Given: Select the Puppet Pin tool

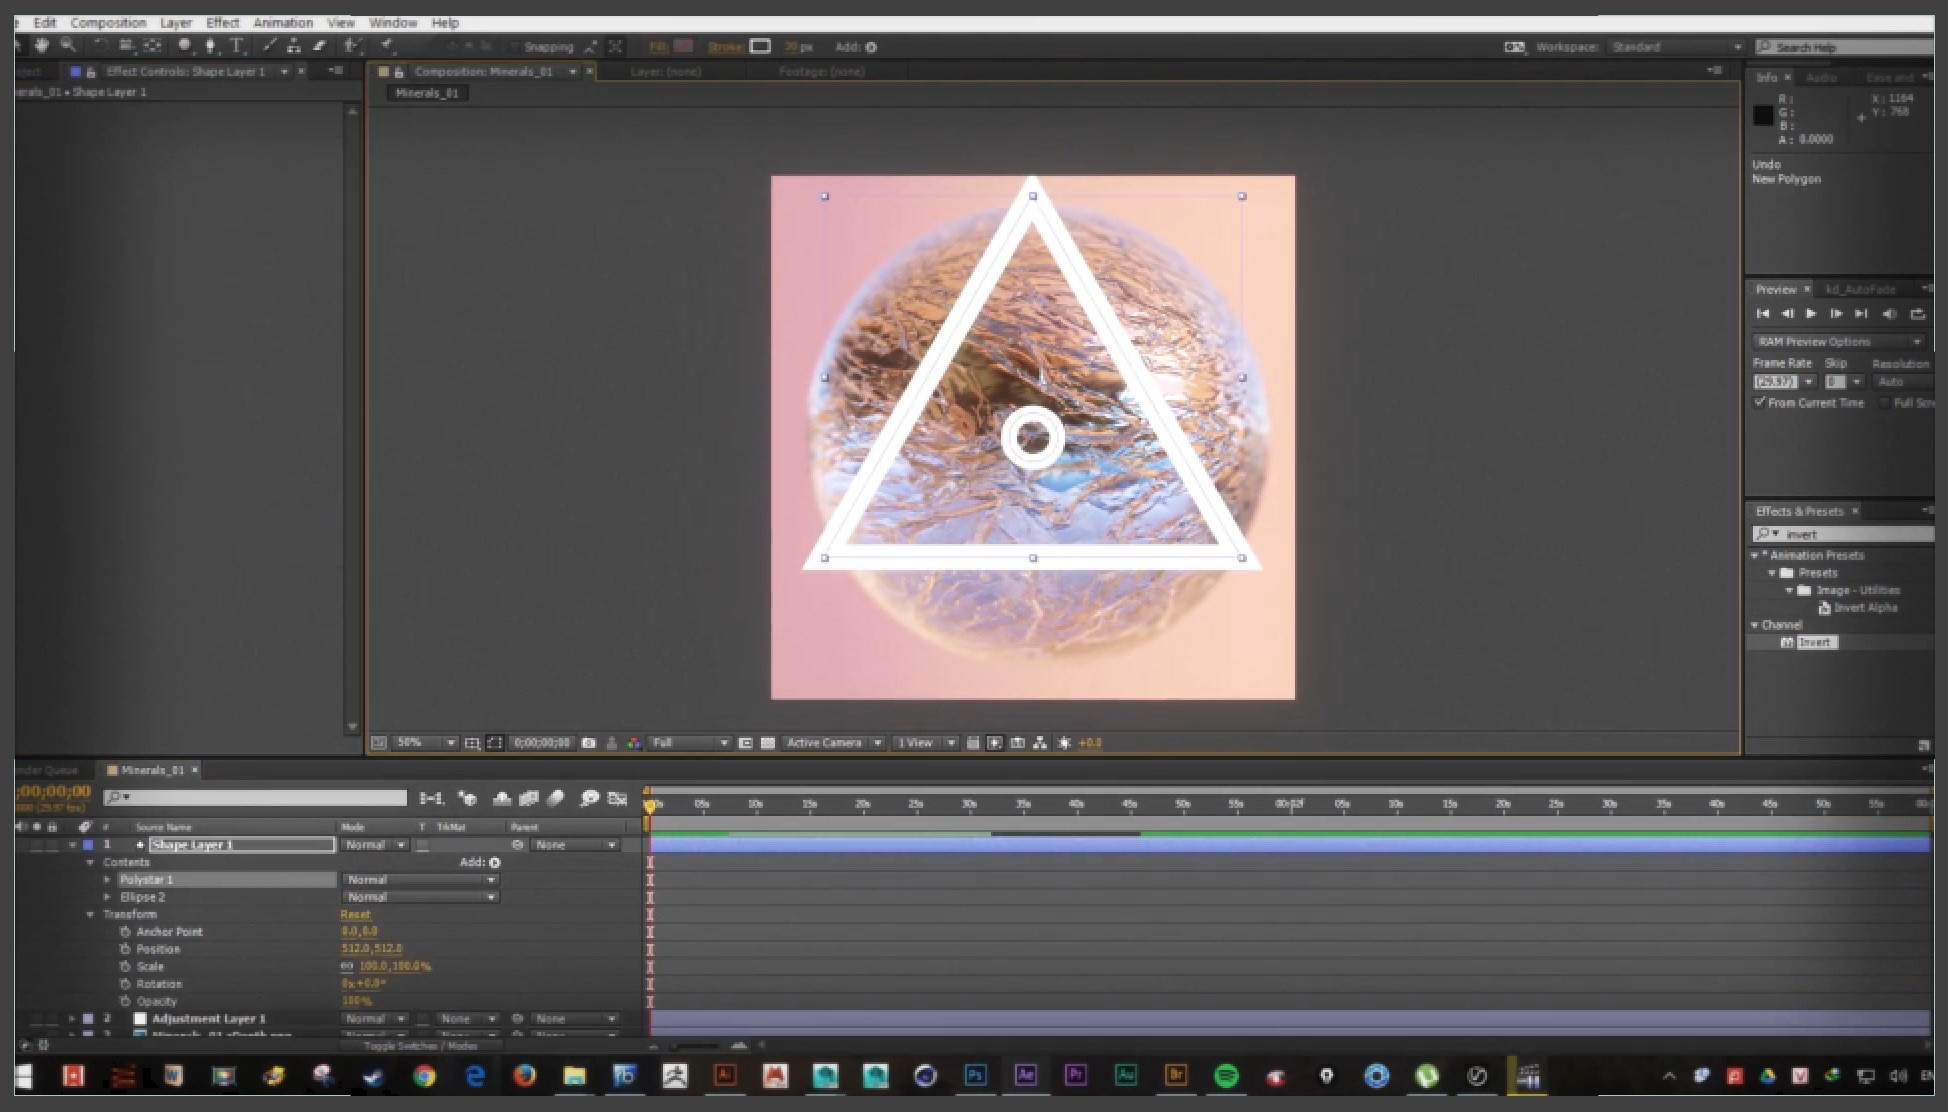Looking at the screenshot, I should pos(386,46).
